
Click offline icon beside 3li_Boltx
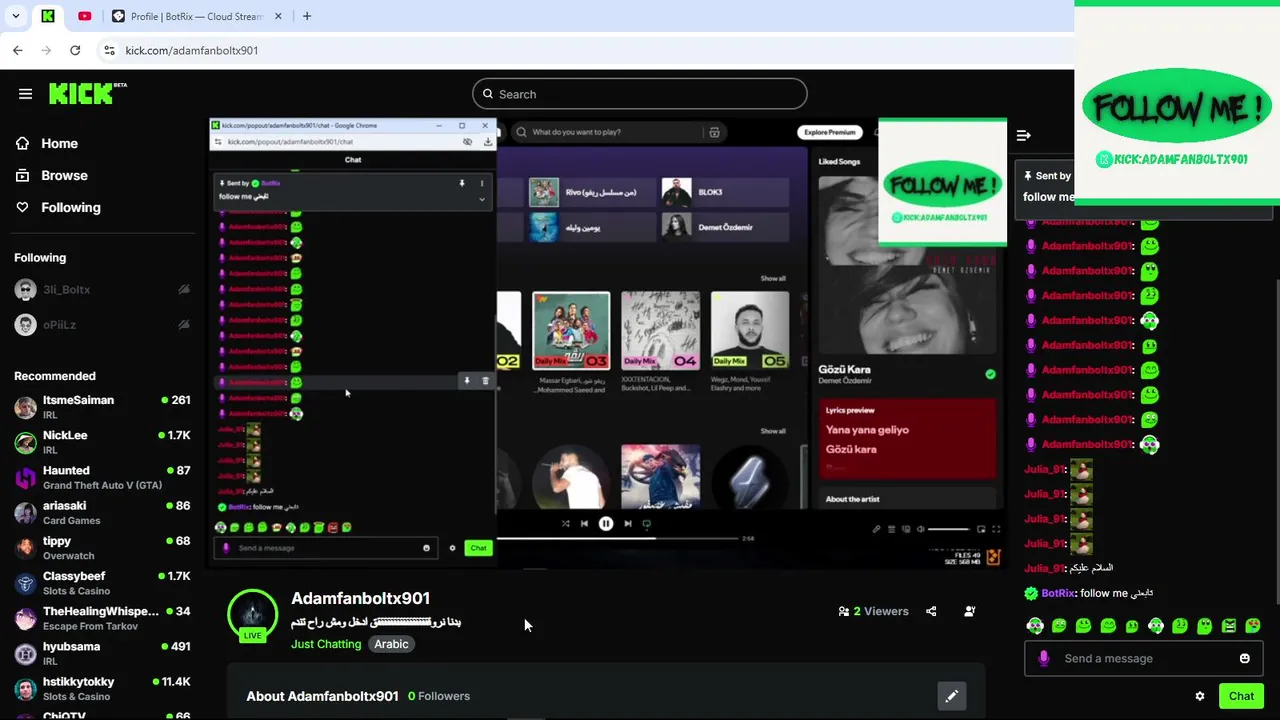(x=184, y=289)
